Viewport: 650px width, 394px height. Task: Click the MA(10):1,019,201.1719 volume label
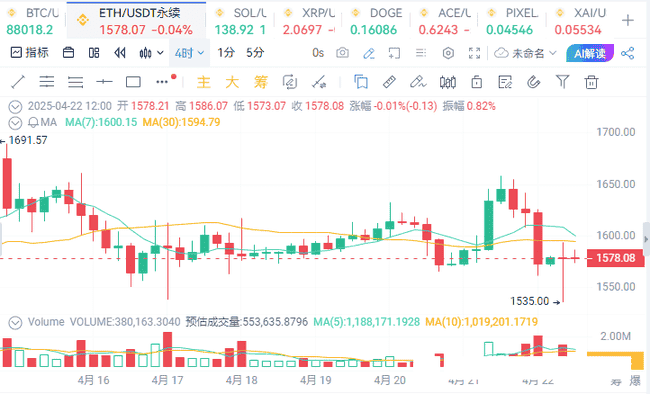click(x=481, y=322)
